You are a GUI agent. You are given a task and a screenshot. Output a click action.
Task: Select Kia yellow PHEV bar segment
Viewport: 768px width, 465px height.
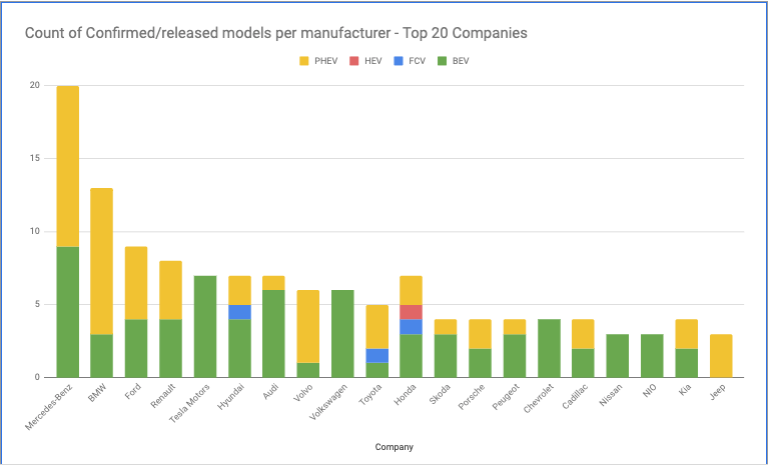[686, 334]
